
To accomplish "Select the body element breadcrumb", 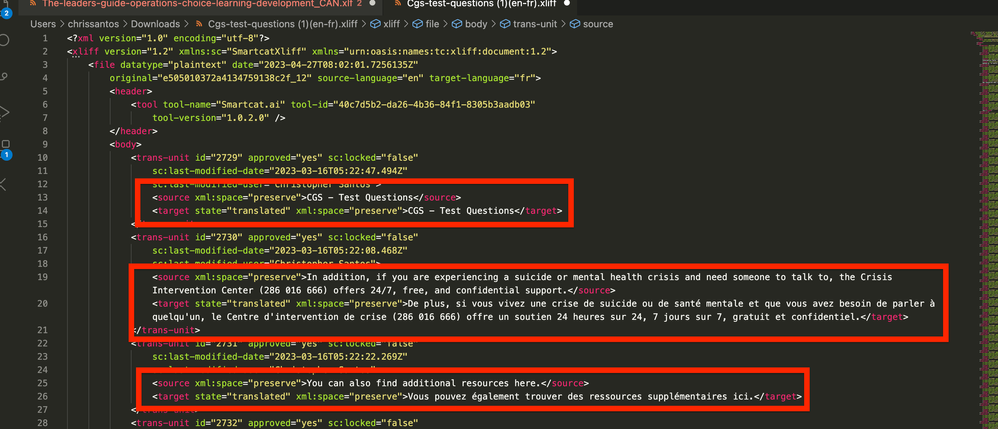I will pos(477,23).
